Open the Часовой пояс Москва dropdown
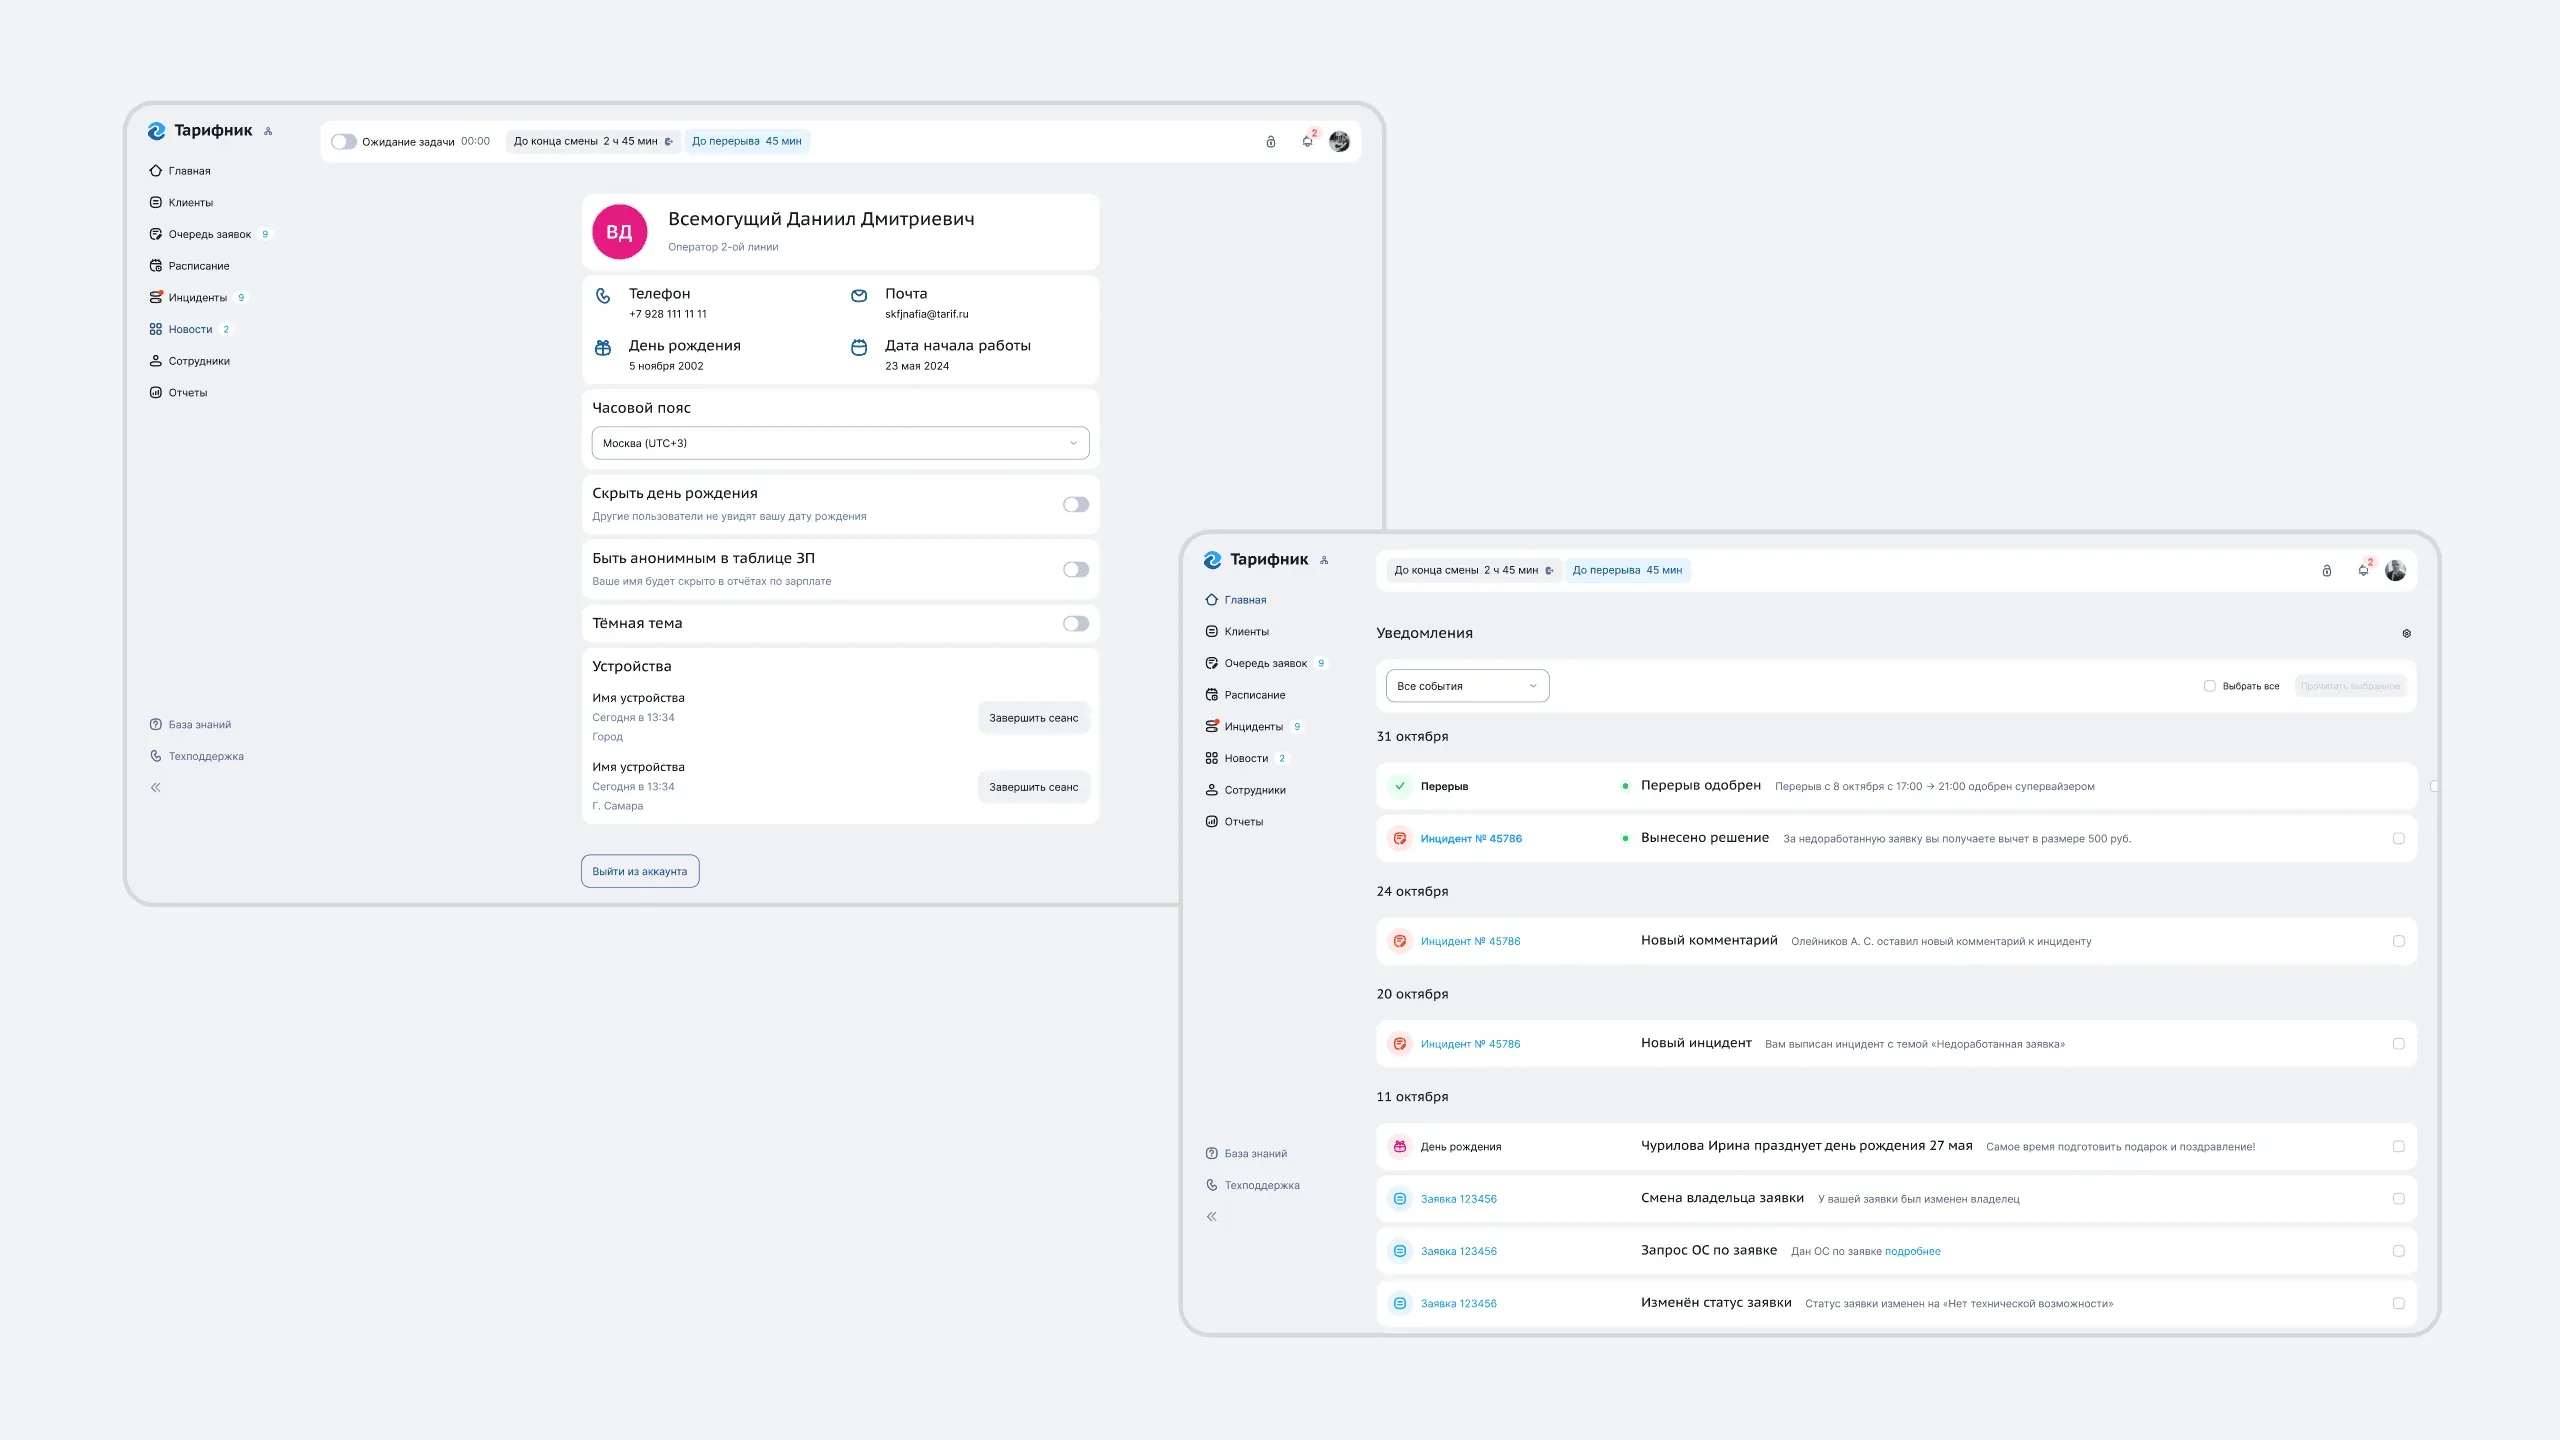 point(840,444)
